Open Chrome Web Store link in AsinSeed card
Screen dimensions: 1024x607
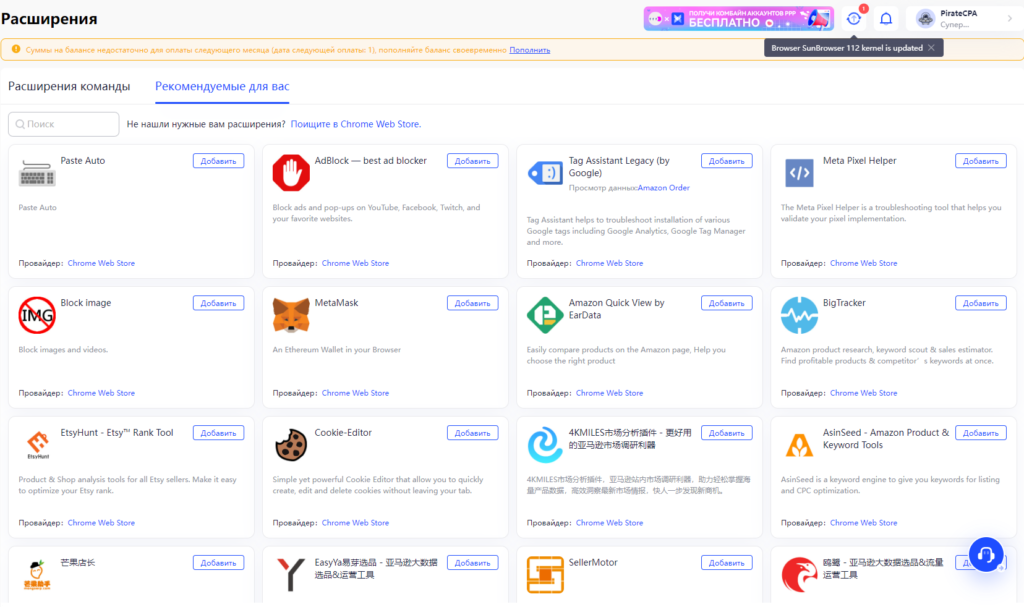coord(863,523)
